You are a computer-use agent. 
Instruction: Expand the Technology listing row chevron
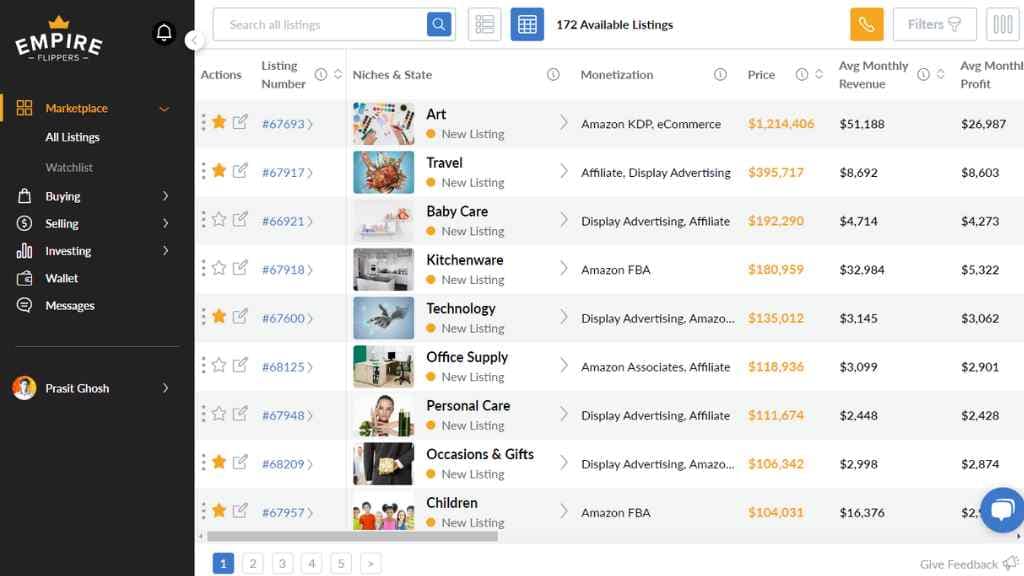click(x=564, y=318)
